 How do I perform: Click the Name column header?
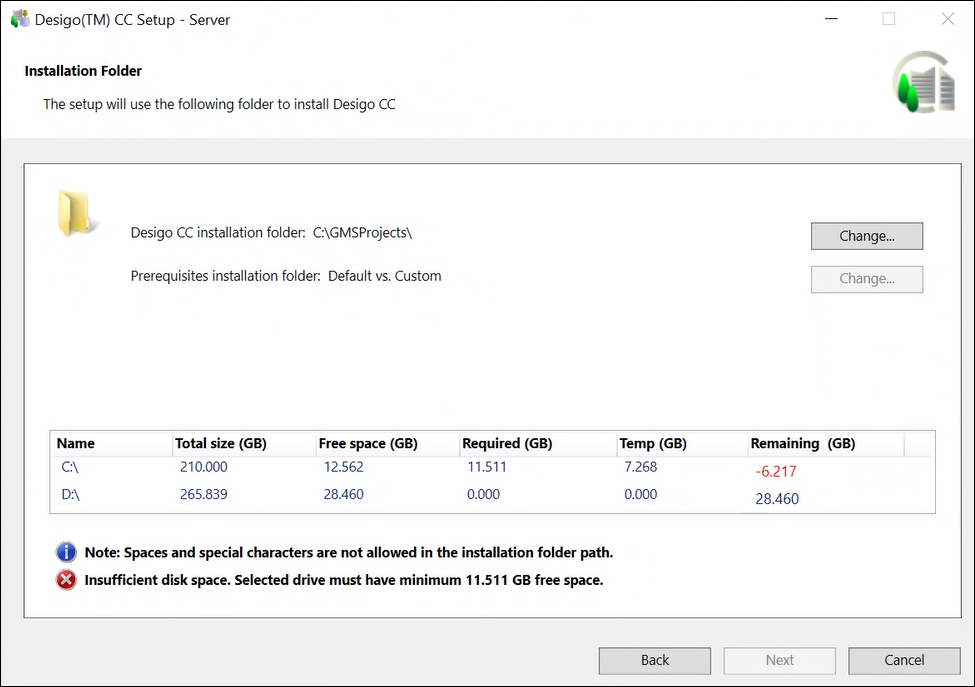(76, 443)
